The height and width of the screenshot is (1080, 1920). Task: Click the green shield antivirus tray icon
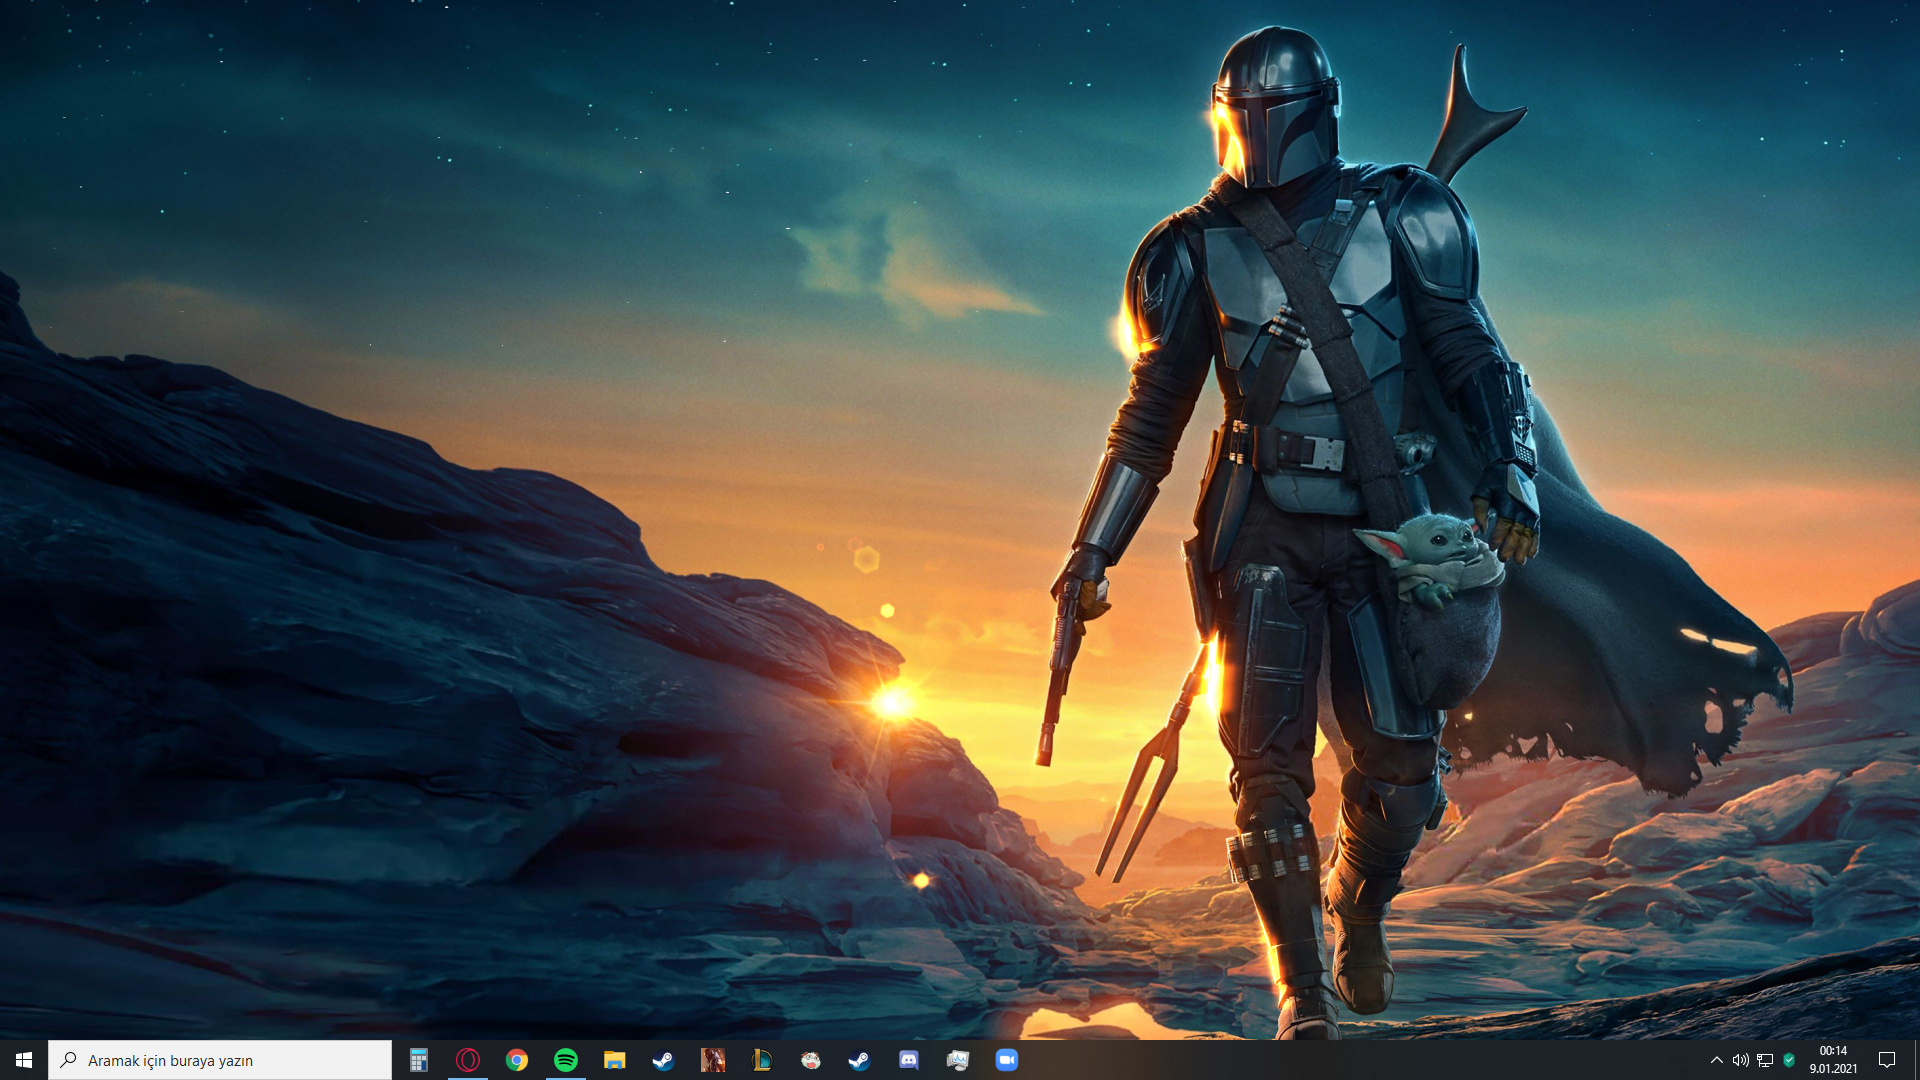[1789, 1060]
